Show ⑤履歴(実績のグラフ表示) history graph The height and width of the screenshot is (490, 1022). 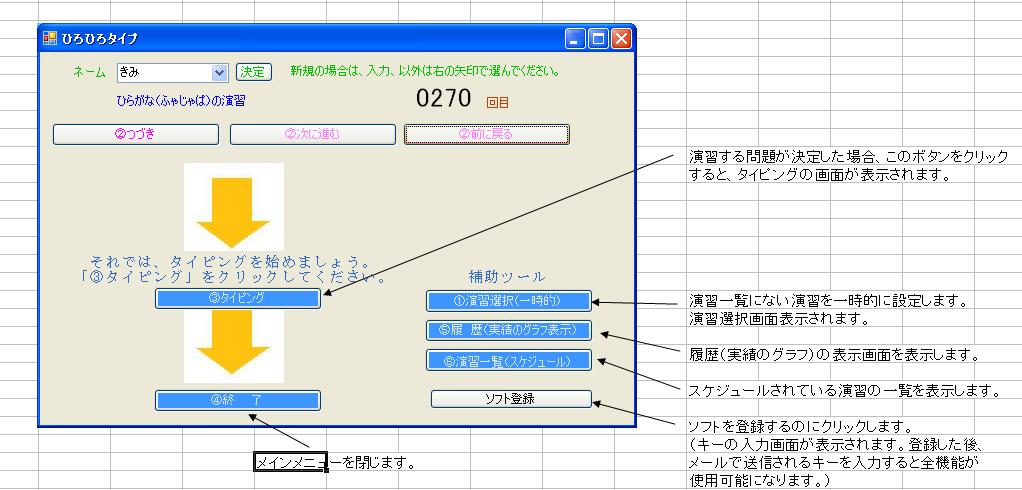point(509,330)
